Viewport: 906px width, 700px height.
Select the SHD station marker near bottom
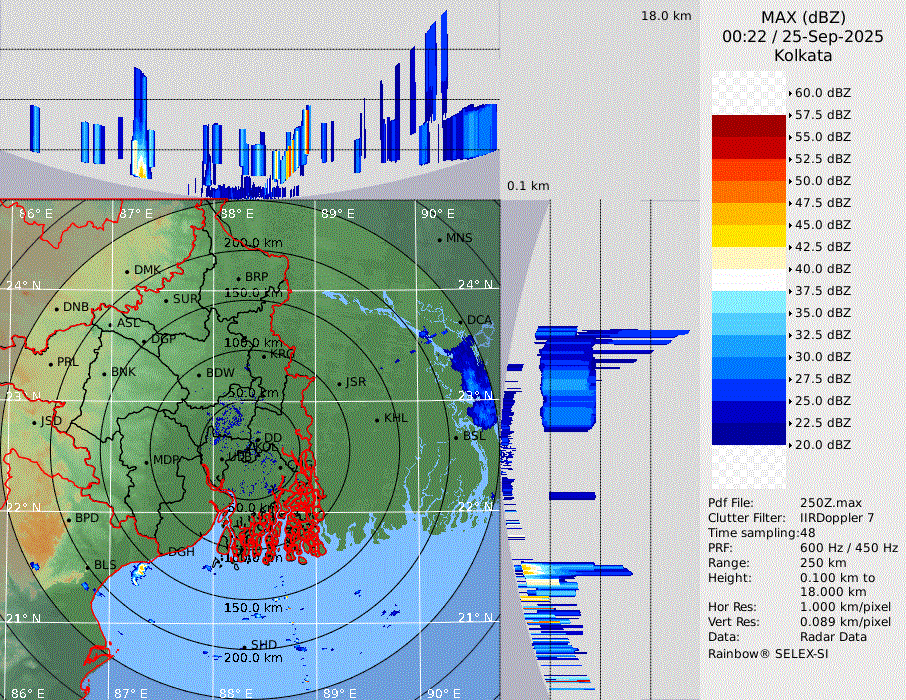click(x=243, y=646)
